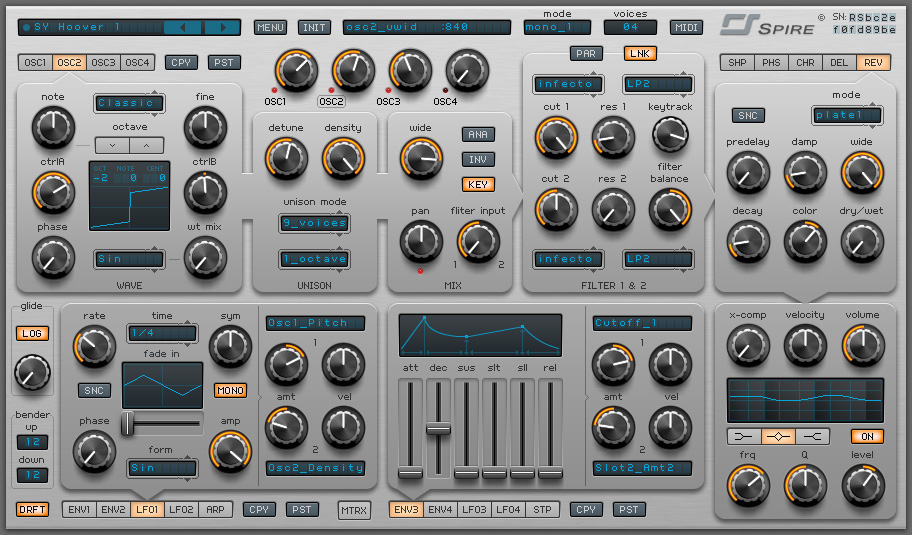Turn off the EQ ON switch
The height and width of the screenshot is (535, 912).
867,436
